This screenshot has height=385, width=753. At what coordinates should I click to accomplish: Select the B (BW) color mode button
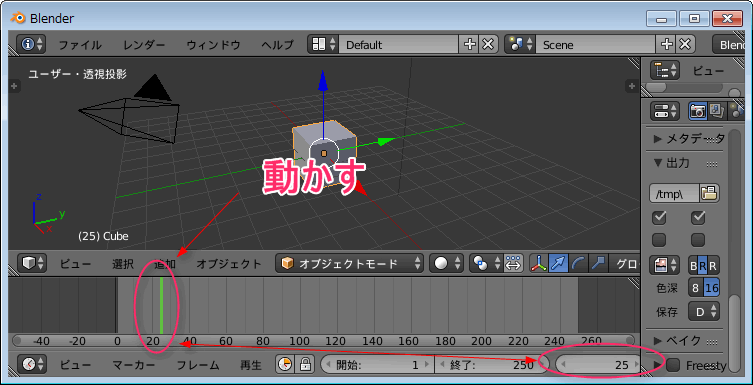[x=693, y=265]
